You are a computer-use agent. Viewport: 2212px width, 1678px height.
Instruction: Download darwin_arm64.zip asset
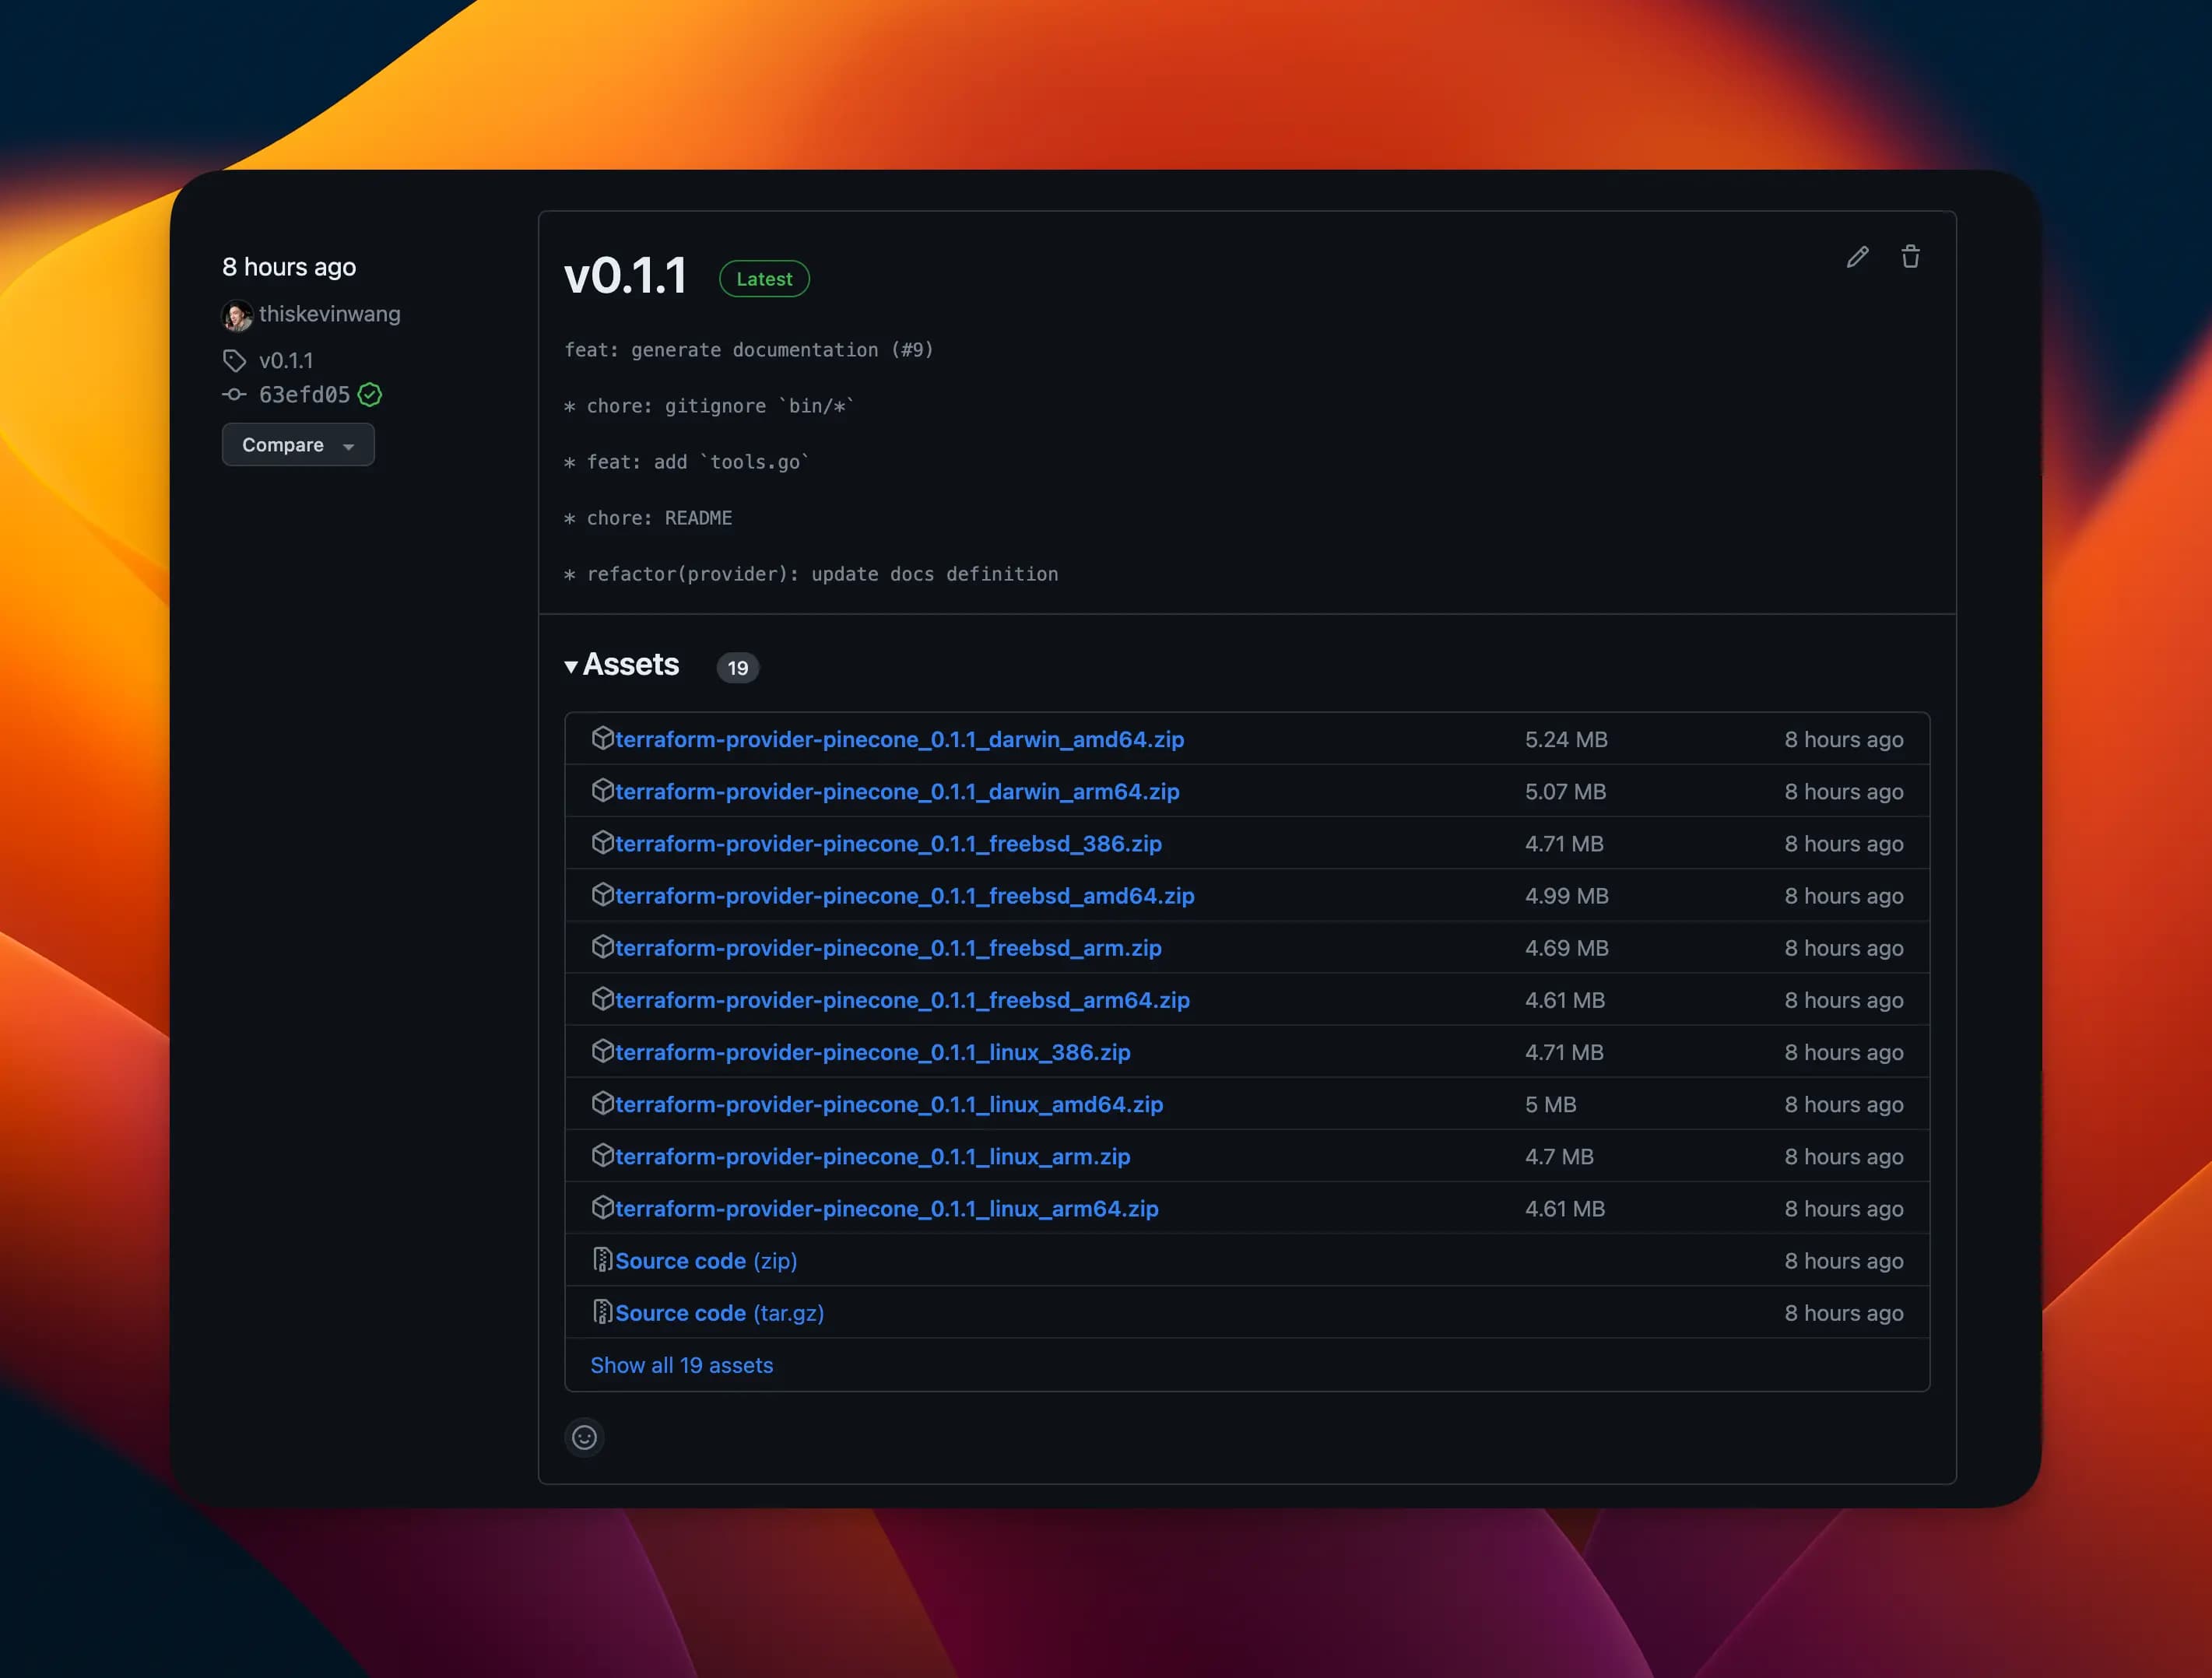pyautogui.click(x=897, y=791)
